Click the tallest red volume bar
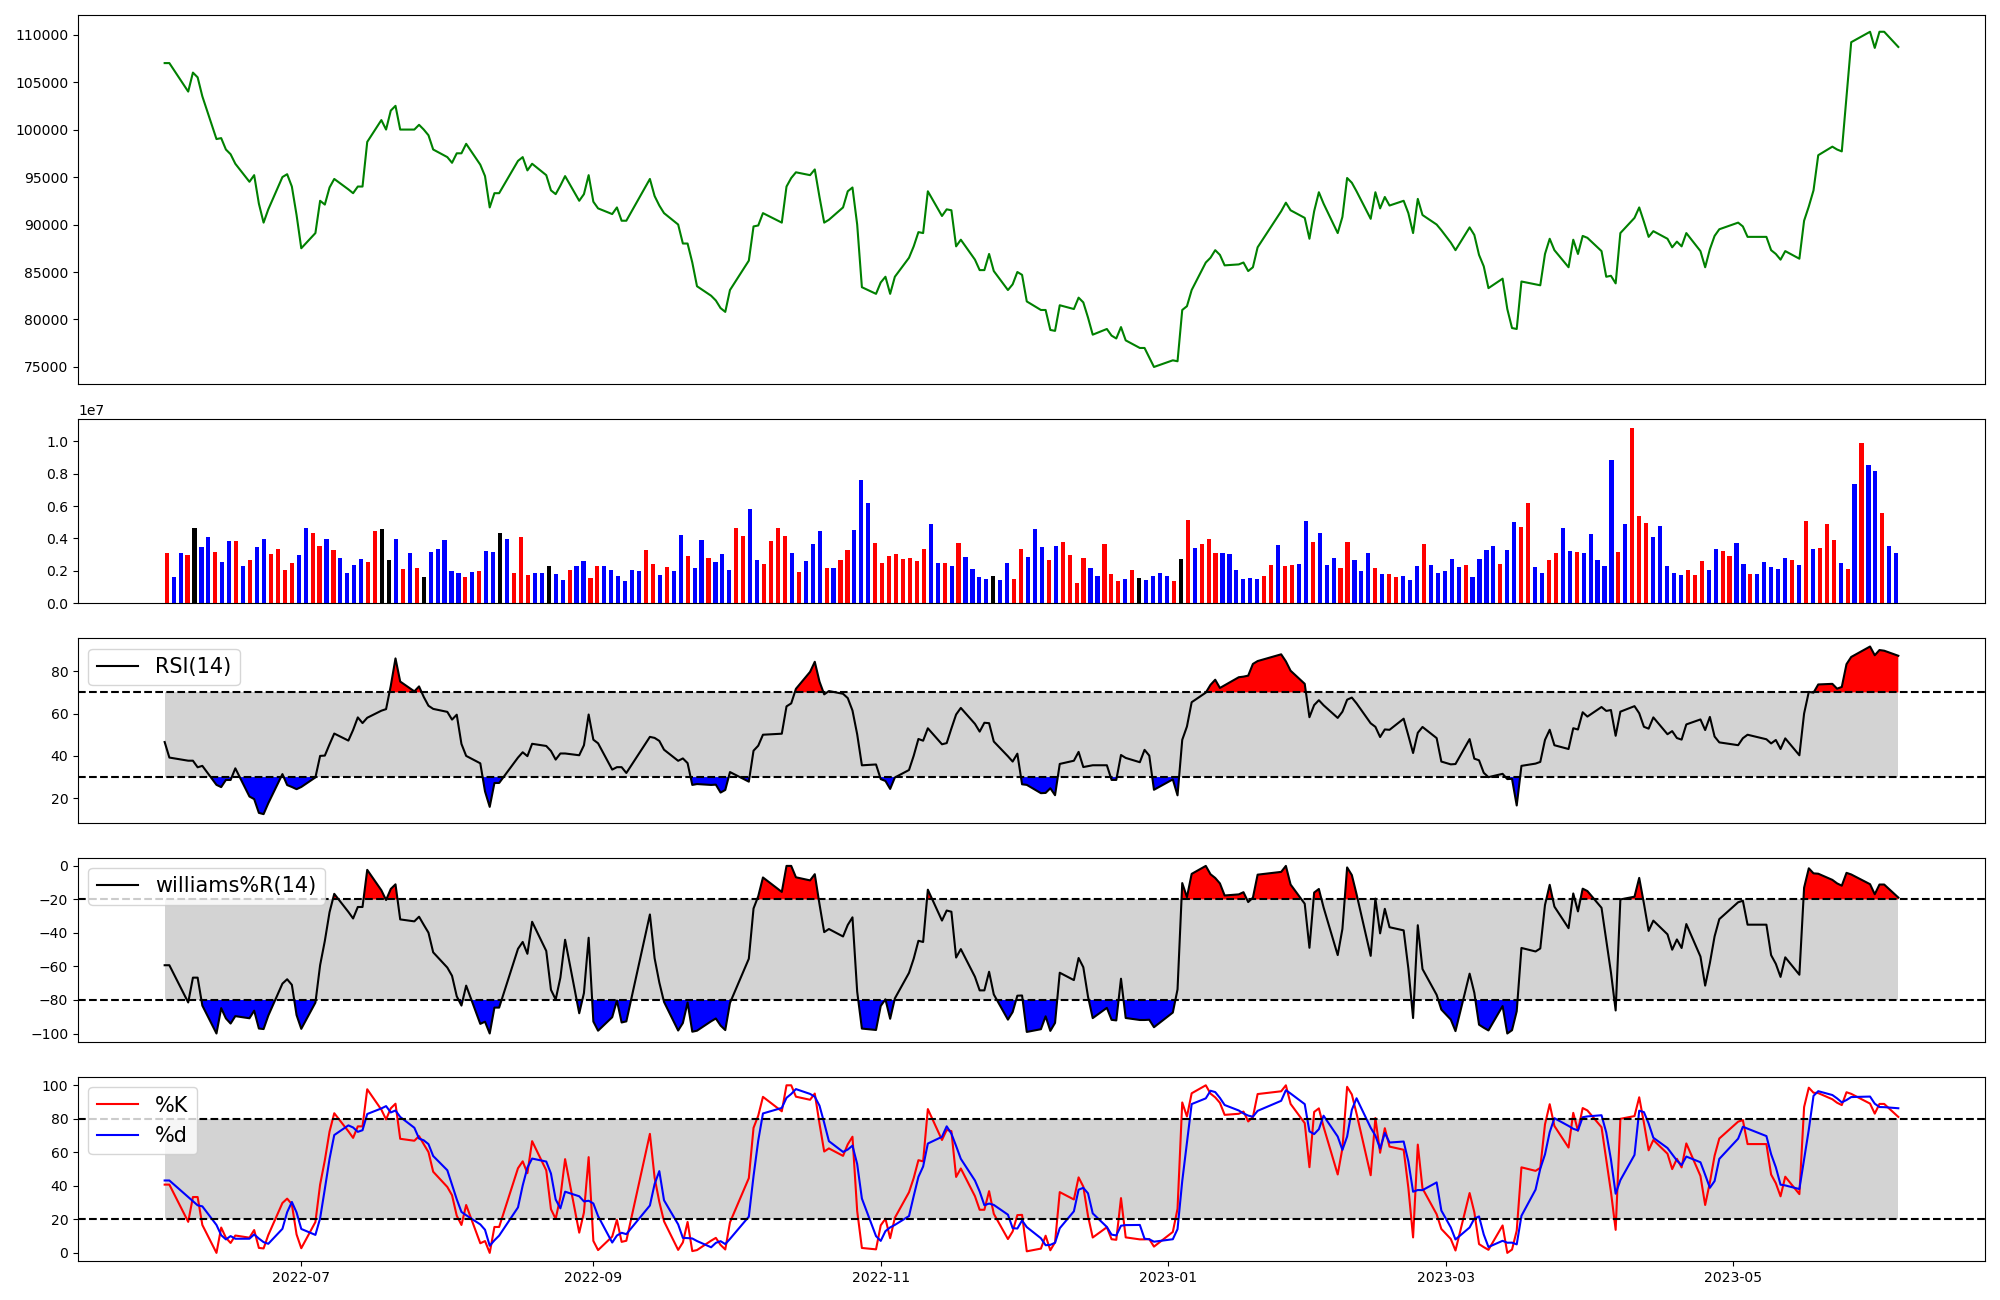 tap(1632, 516)
